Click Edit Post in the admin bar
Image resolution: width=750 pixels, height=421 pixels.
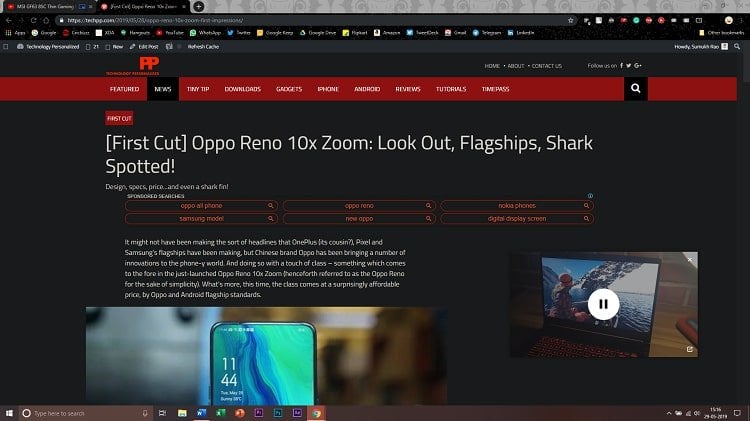click(144, 46)
